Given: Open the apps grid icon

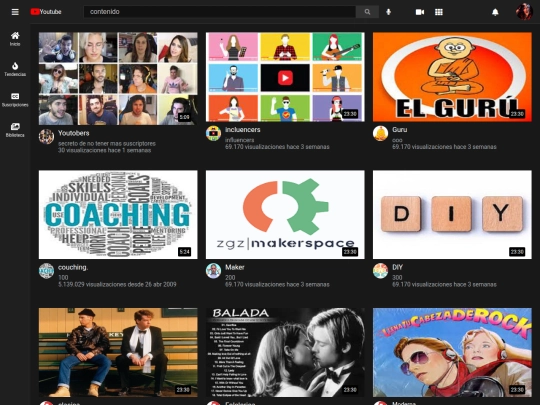Looking at the screenshot, I should 439,12.
